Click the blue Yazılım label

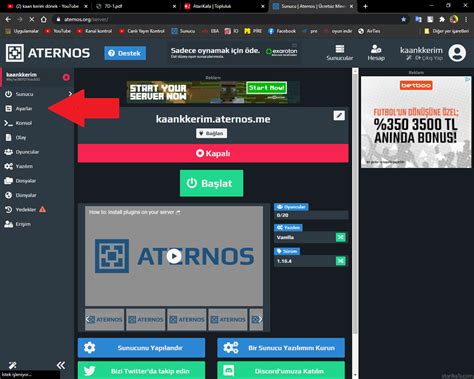pos(288,228)
